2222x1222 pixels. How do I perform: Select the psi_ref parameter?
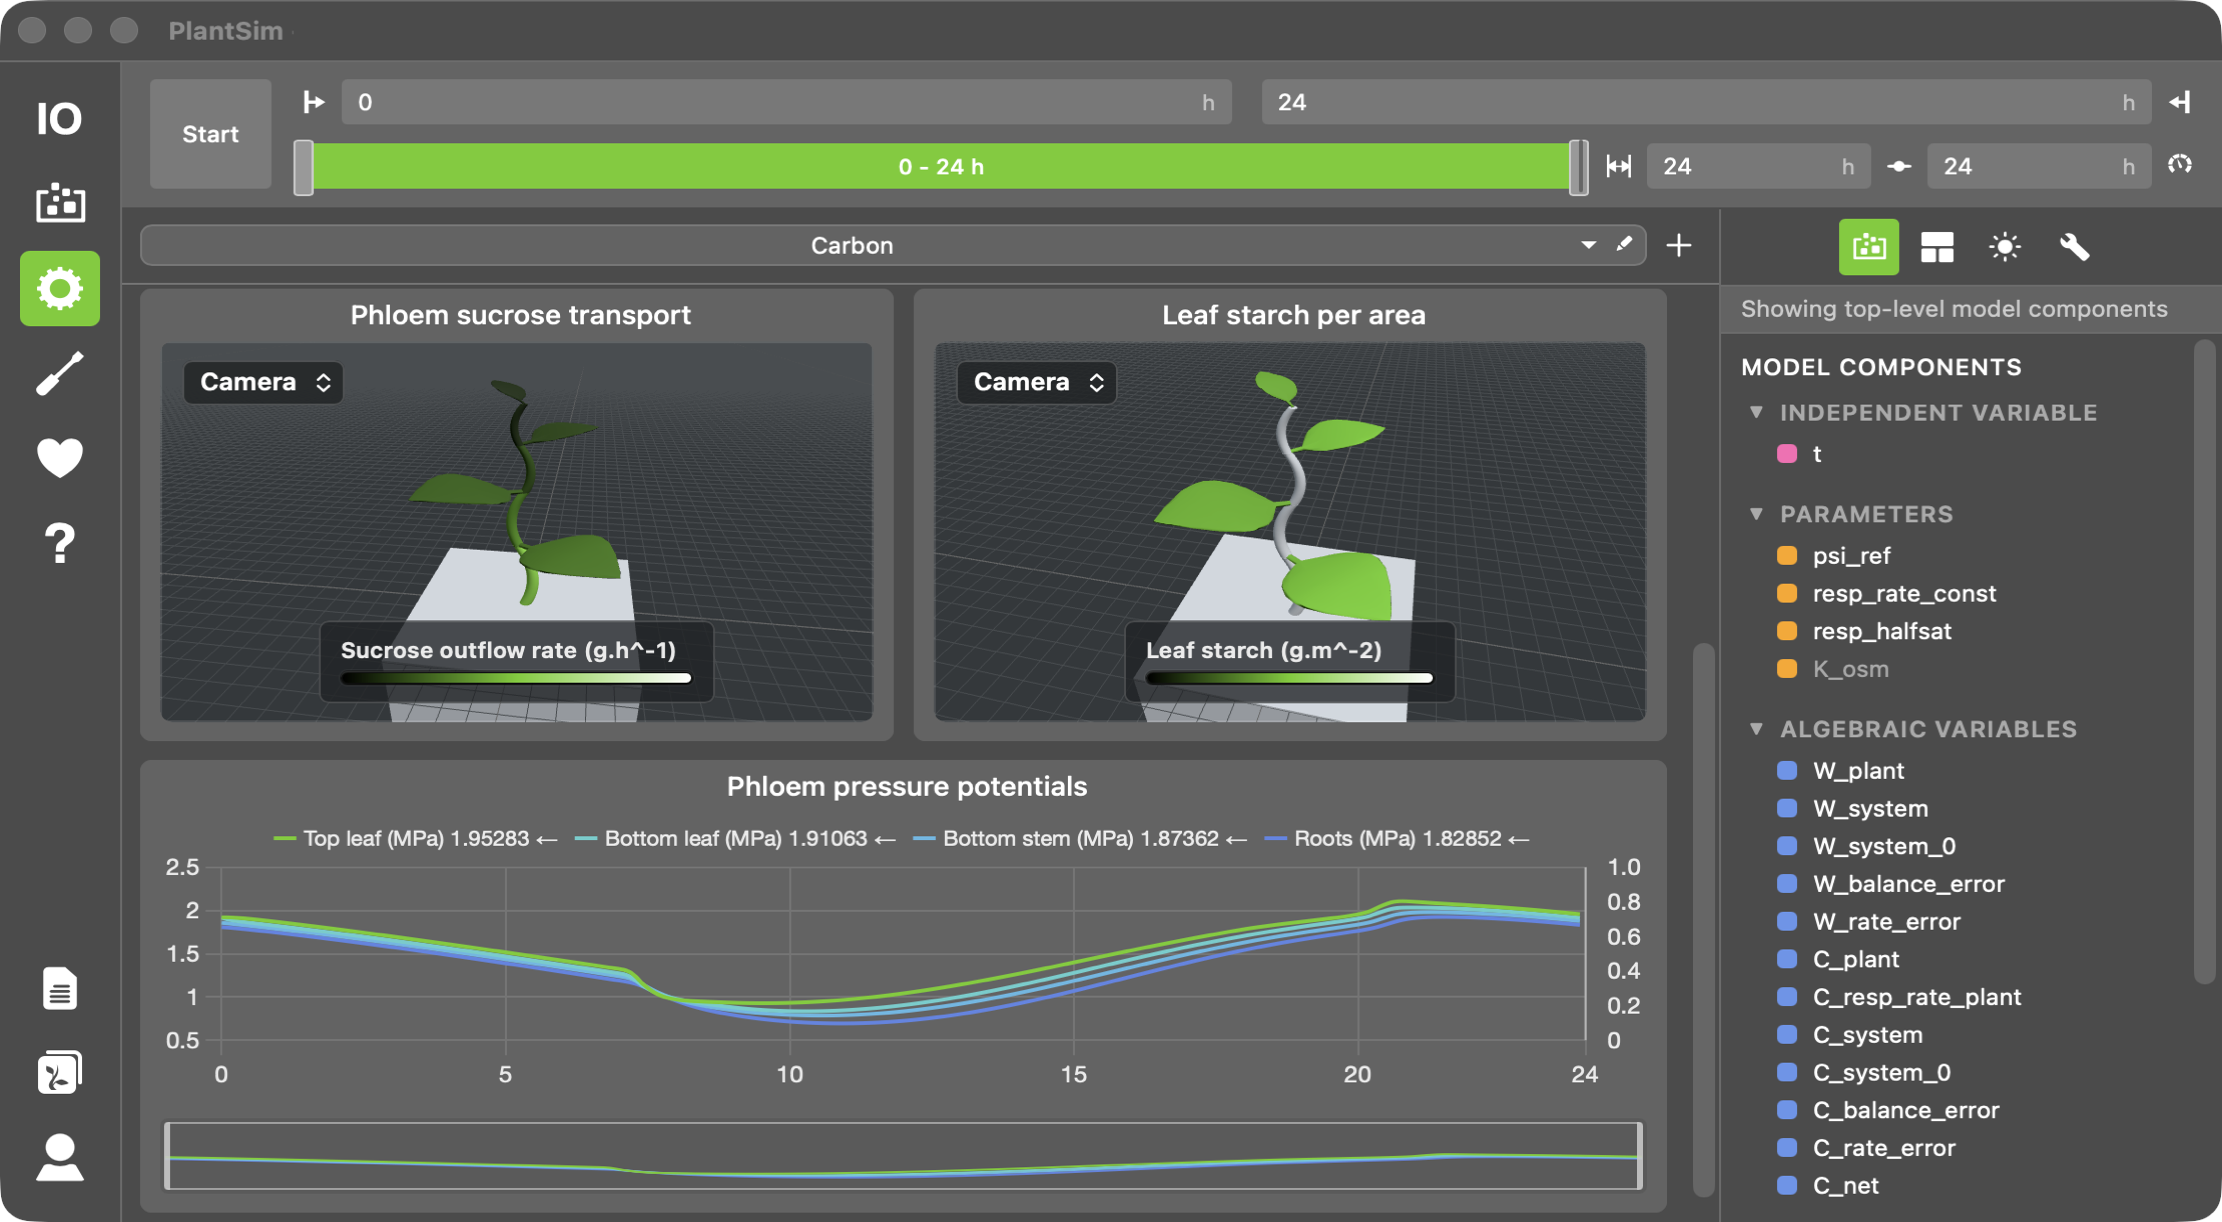(x=1851, y=555)
